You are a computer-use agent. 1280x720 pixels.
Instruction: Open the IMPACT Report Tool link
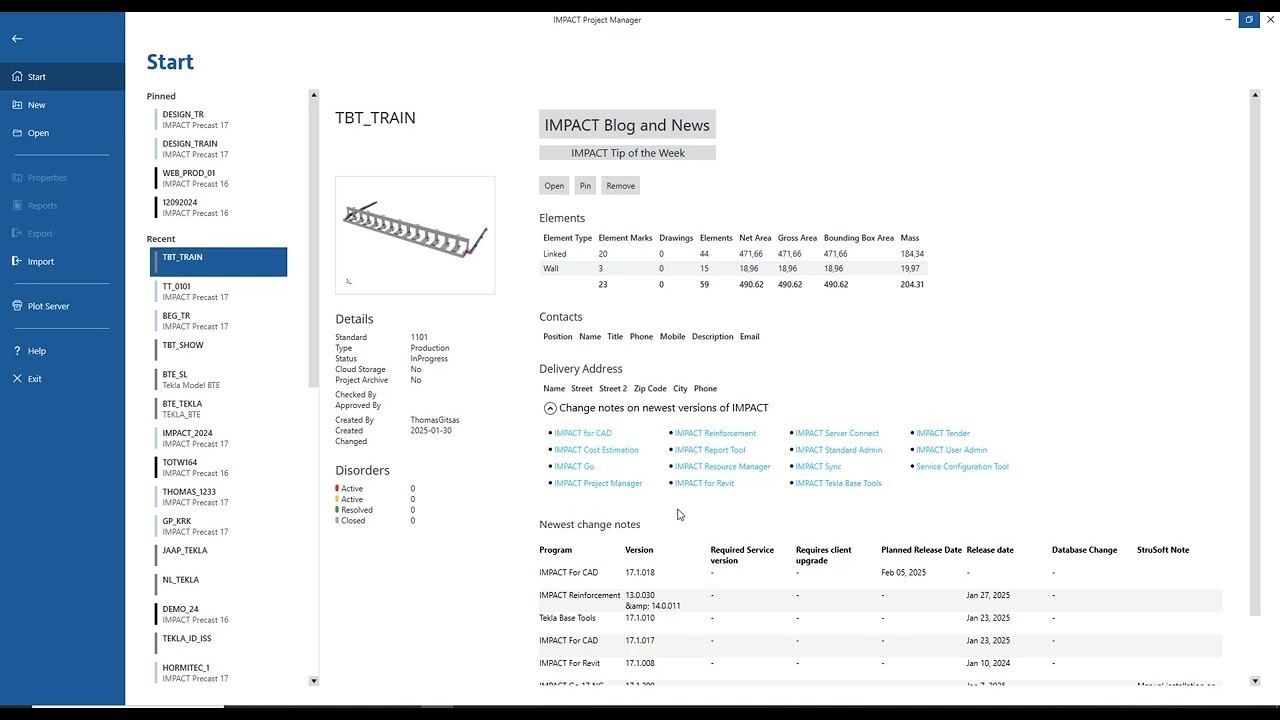point(710,450)
